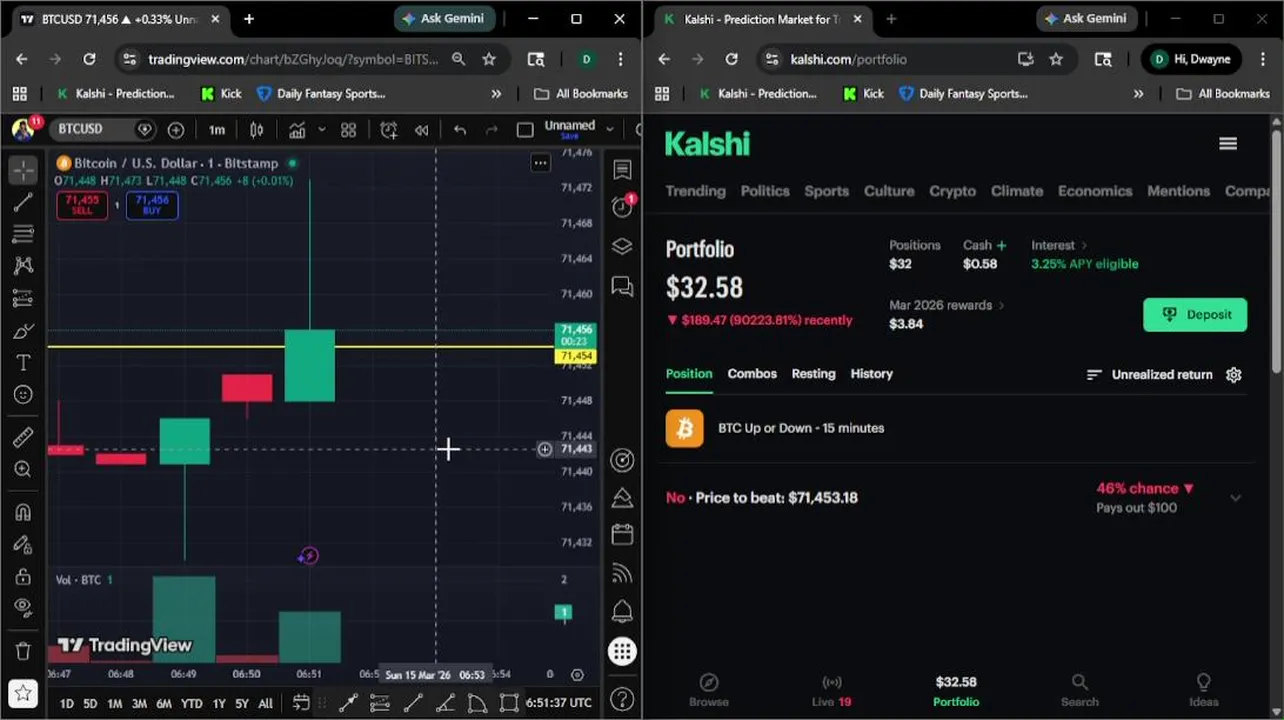
Task: Expand bookmarks overflow chevron in TradingView window
Action: (496, 94)
